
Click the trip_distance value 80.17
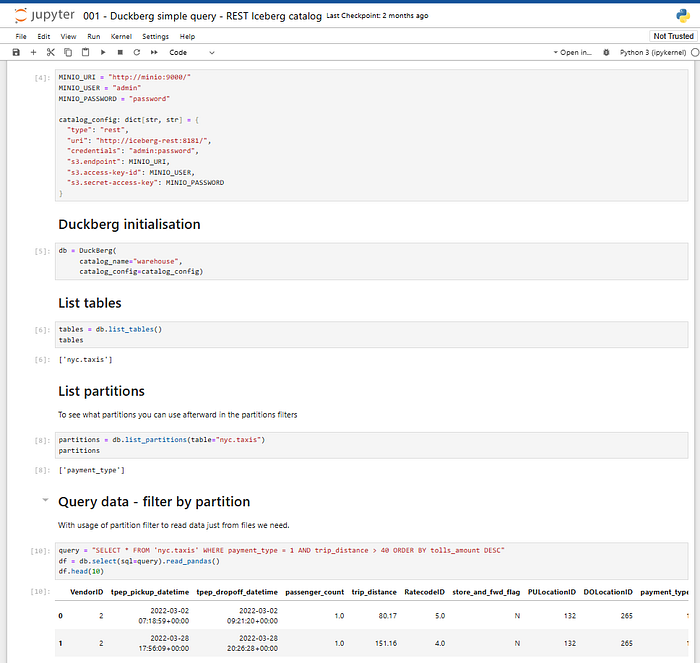click(x=388, y=616)
